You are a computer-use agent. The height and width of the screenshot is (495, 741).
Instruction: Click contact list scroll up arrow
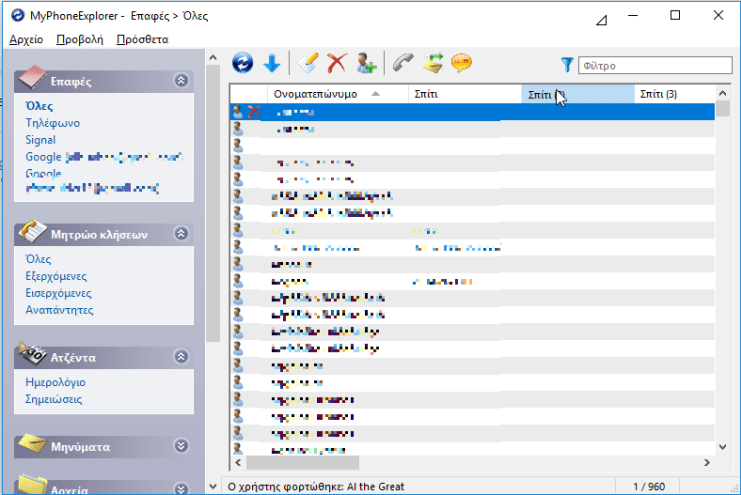pos(722,93)
